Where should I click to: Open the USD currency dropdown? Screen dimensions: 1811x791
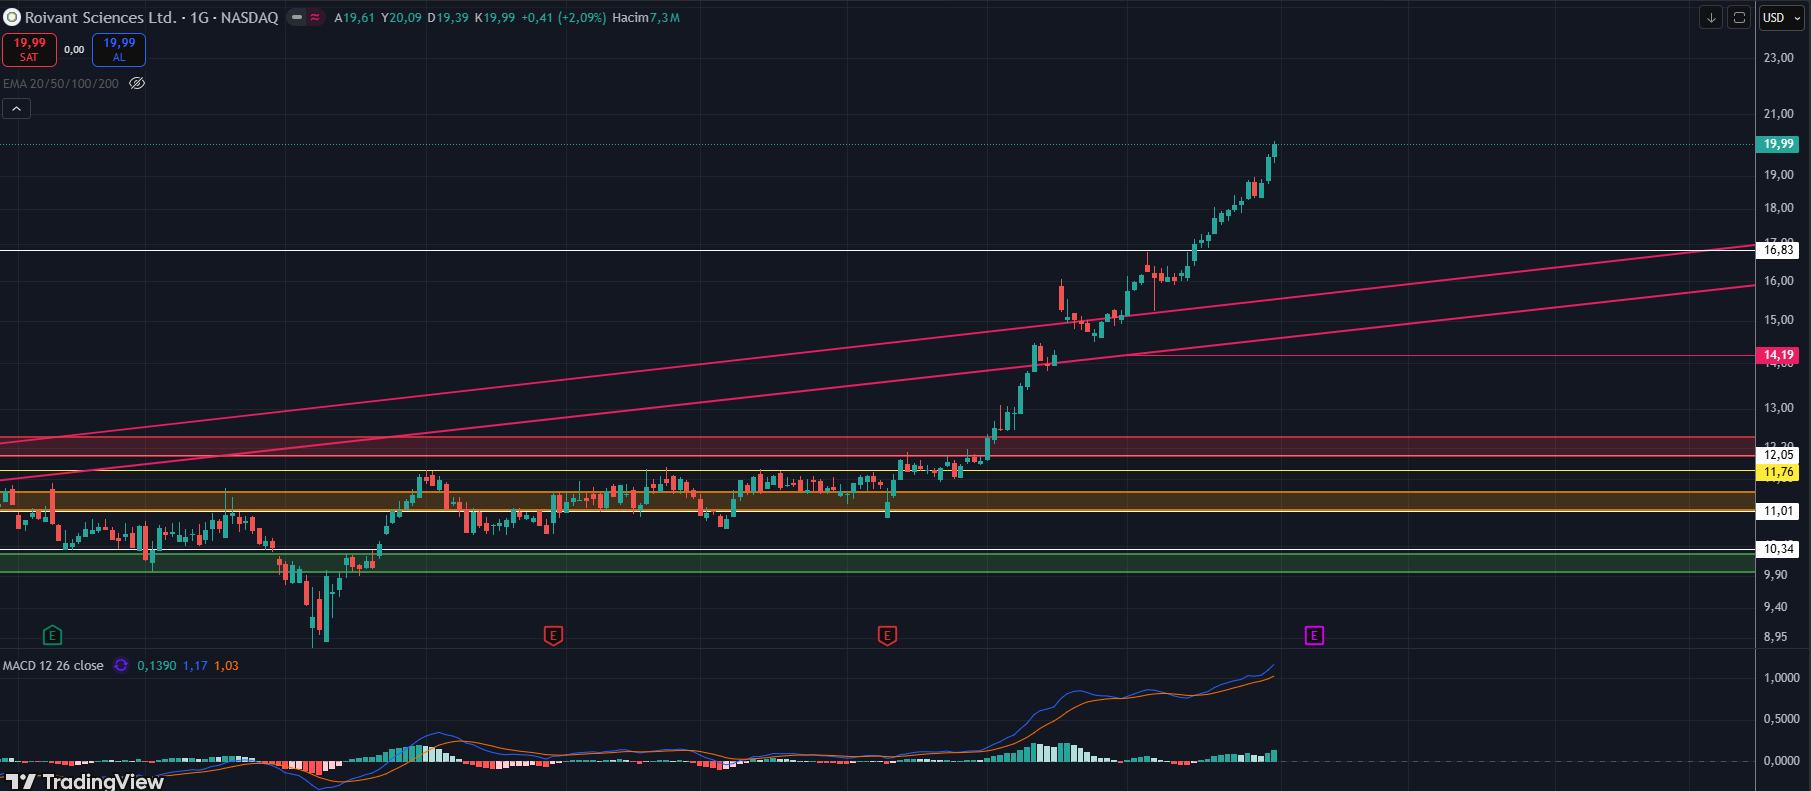click(1782, 17)
